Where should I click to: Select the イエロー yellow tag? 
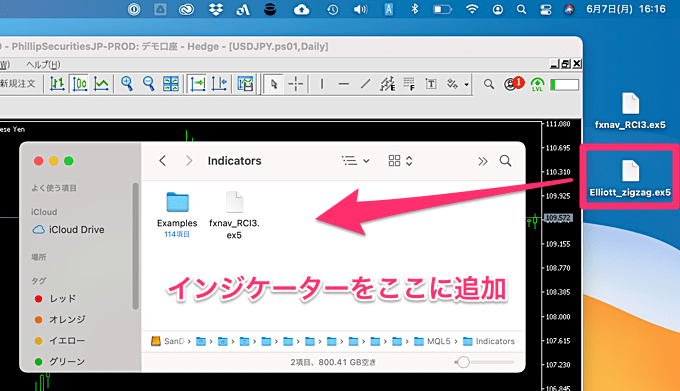pyautogui.click(x=60, y=341)
